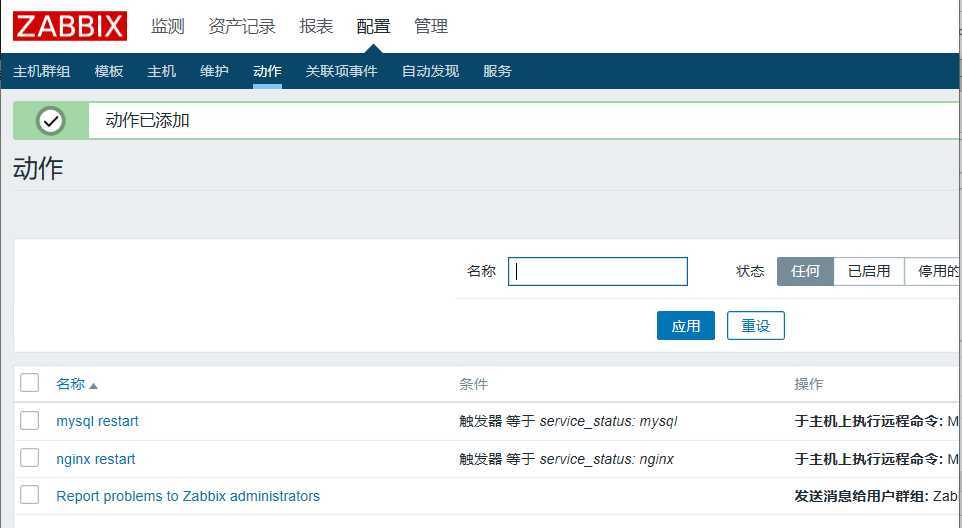This screenshot has width=962, height=528.
Task: Click the ZABBIX logo
Action: pyautogui.click(x=70, y=26)
